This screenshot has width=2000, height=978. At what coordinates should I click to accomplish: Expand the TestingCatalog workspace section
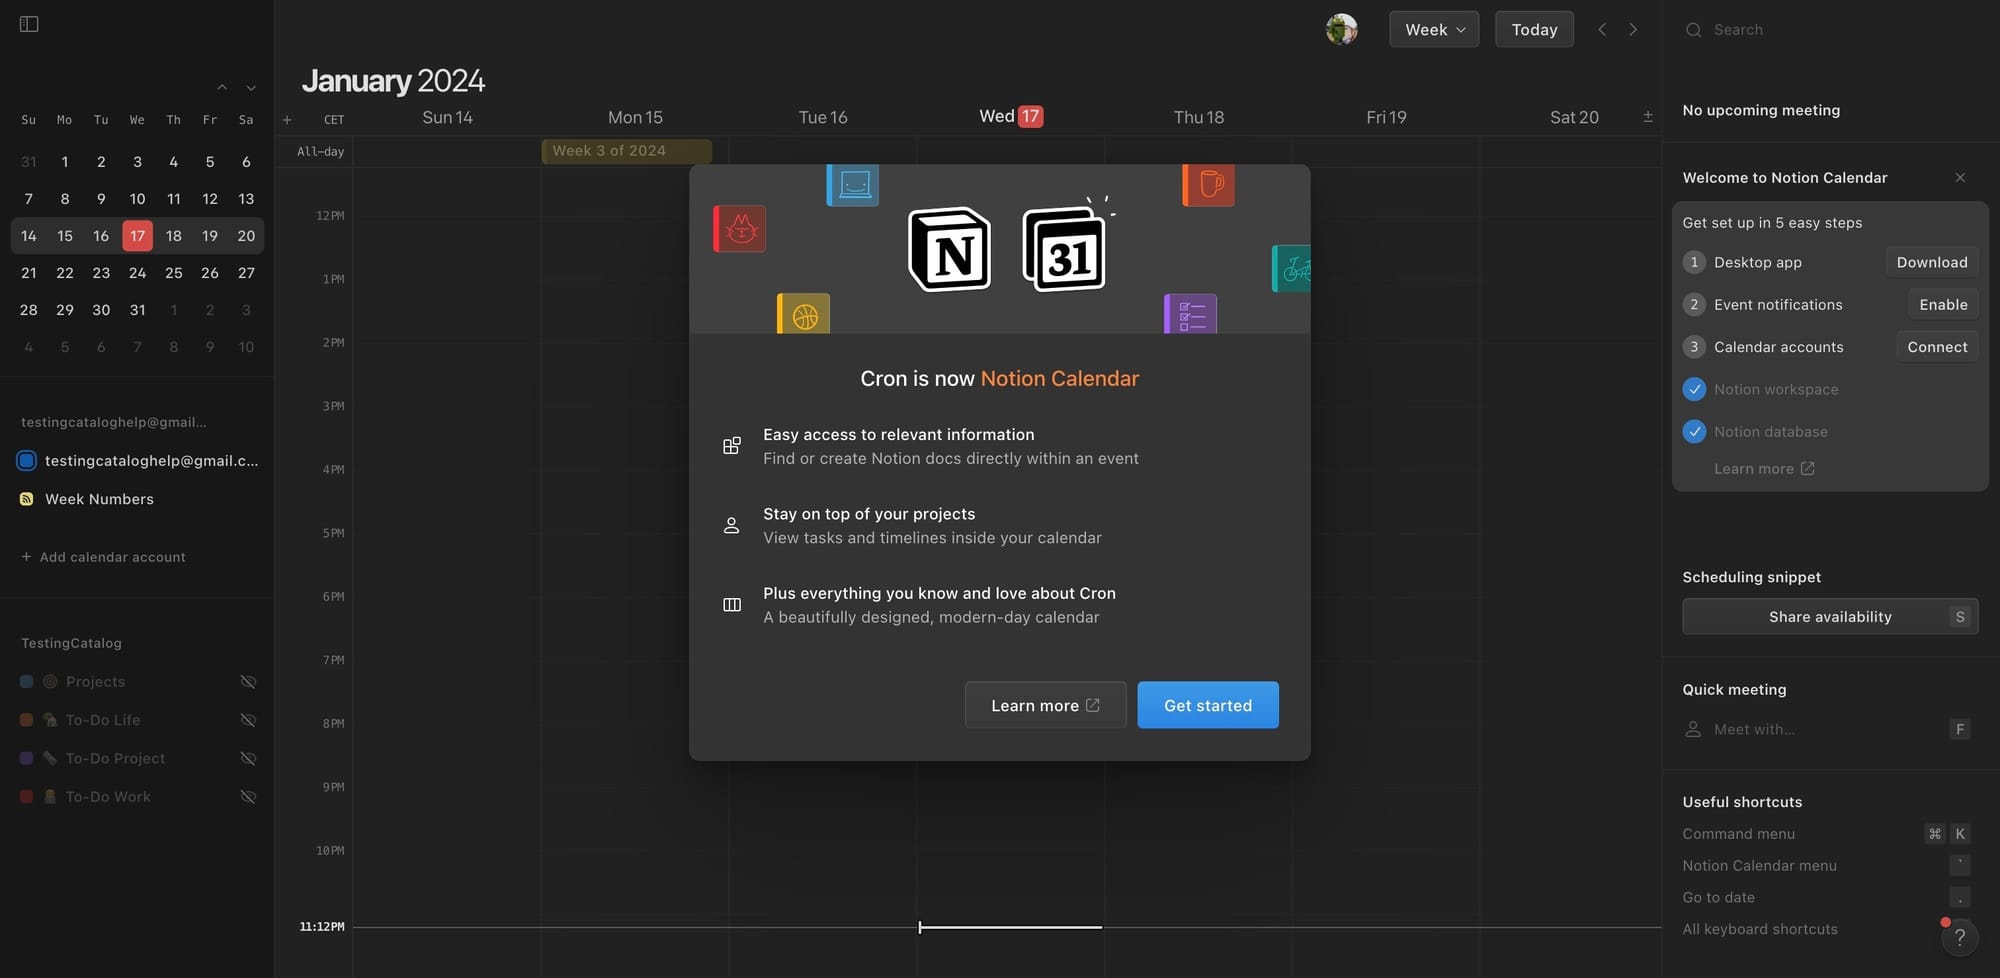[71, 643]
